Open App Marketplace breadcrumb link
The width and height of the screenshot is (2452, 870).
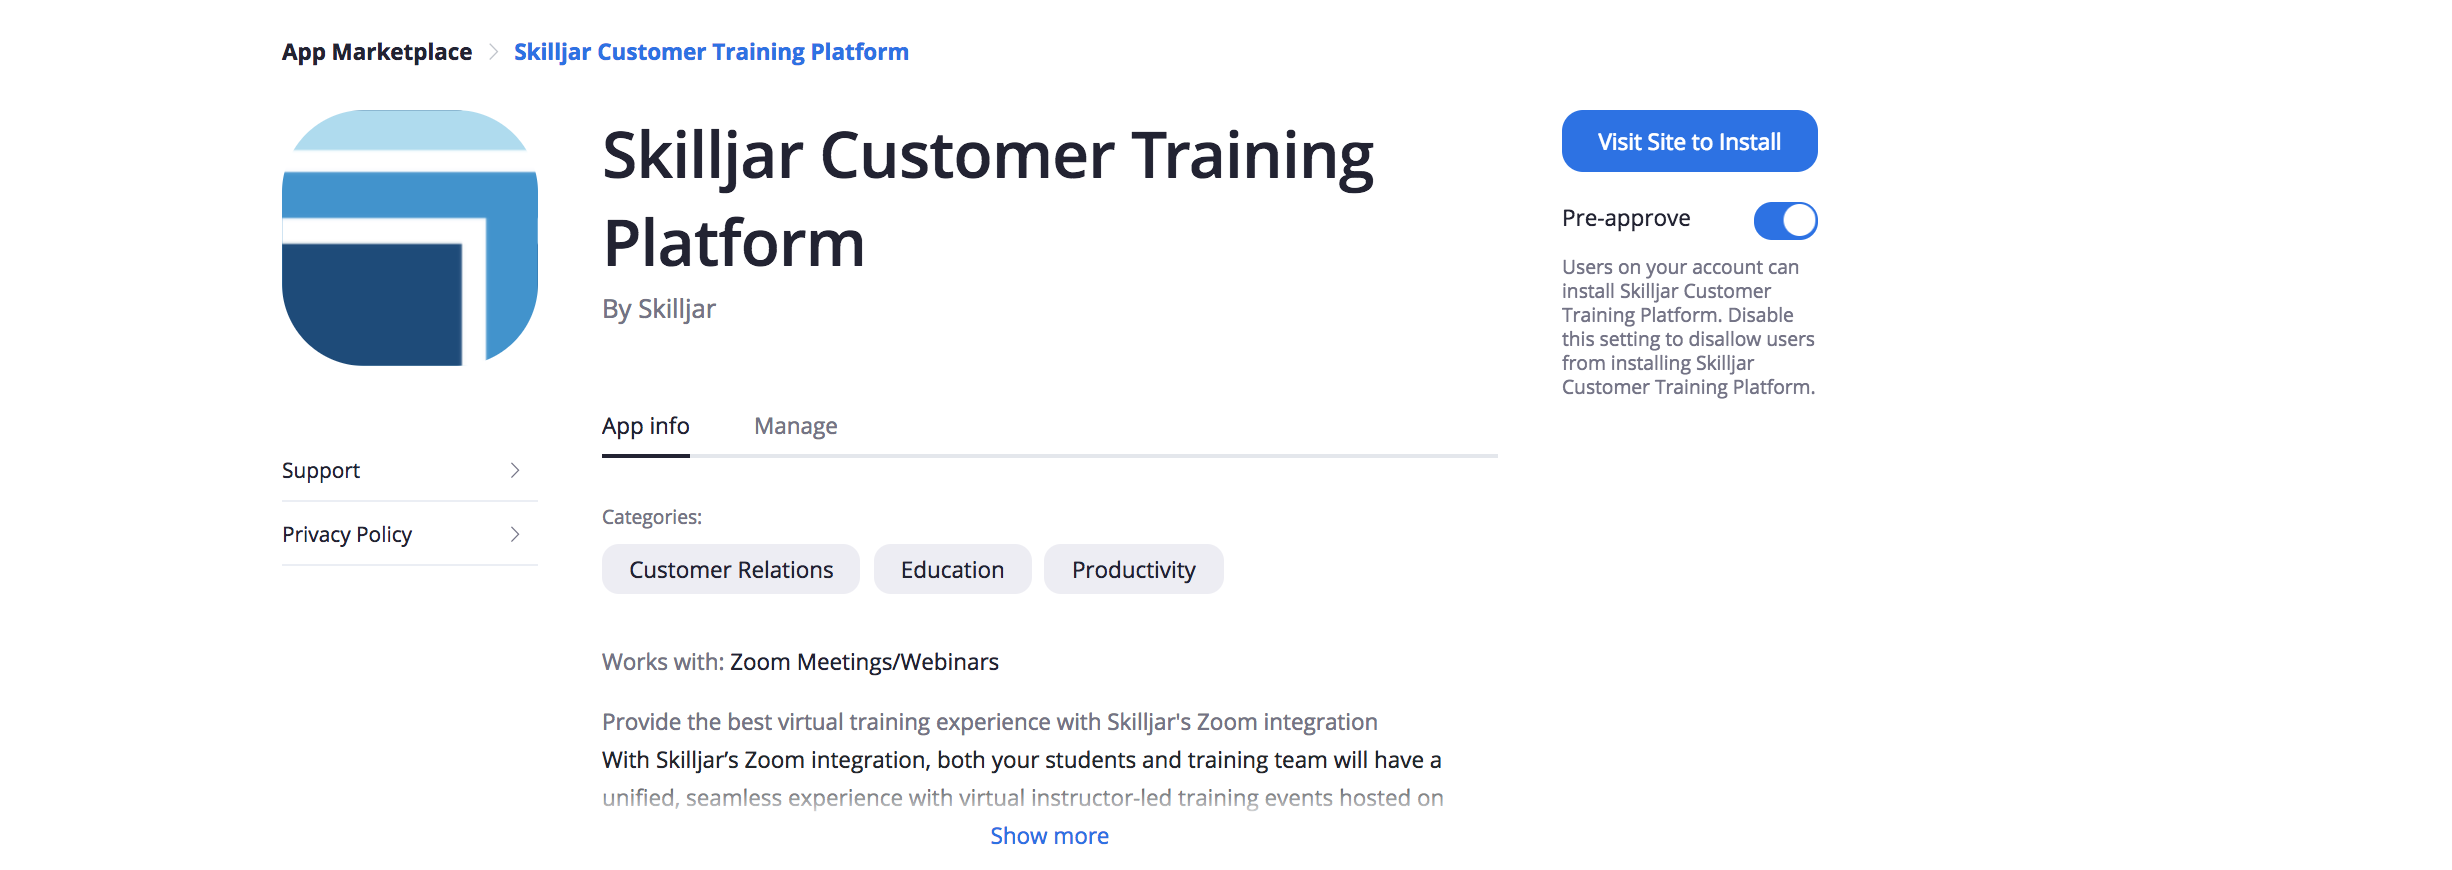[377, 52]
